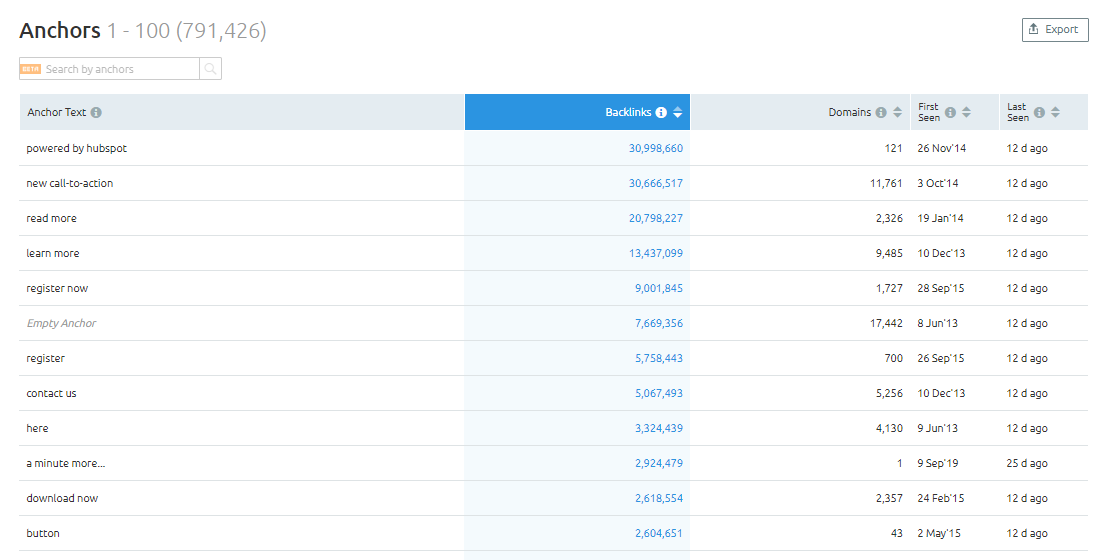The image size is (1106, 560).
Task: Click first seen date 9 Sep'19
Action: pyautogui.click(x=937, y=463)
